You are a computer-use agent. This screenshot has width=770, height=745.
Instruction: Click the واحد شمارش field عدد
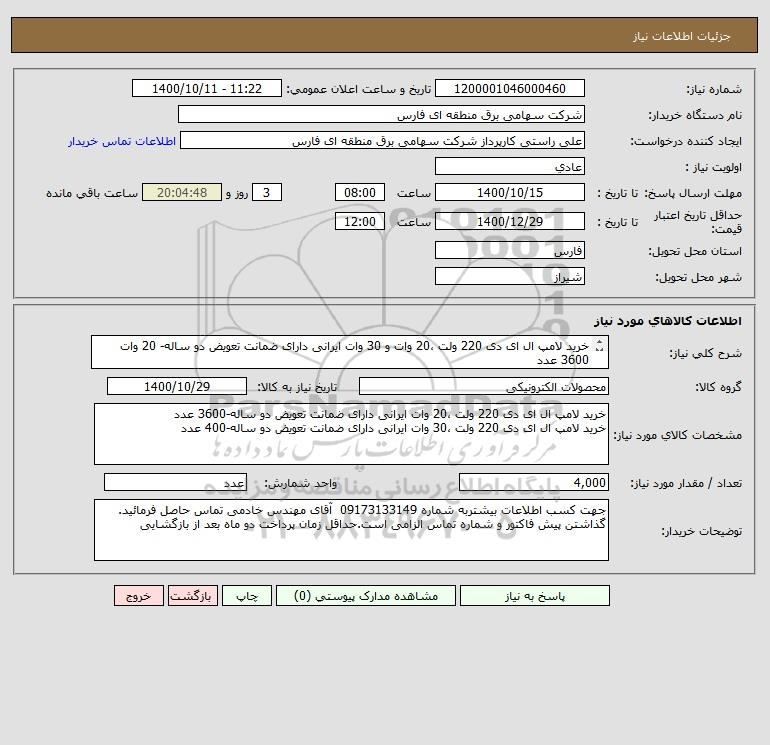175,482
